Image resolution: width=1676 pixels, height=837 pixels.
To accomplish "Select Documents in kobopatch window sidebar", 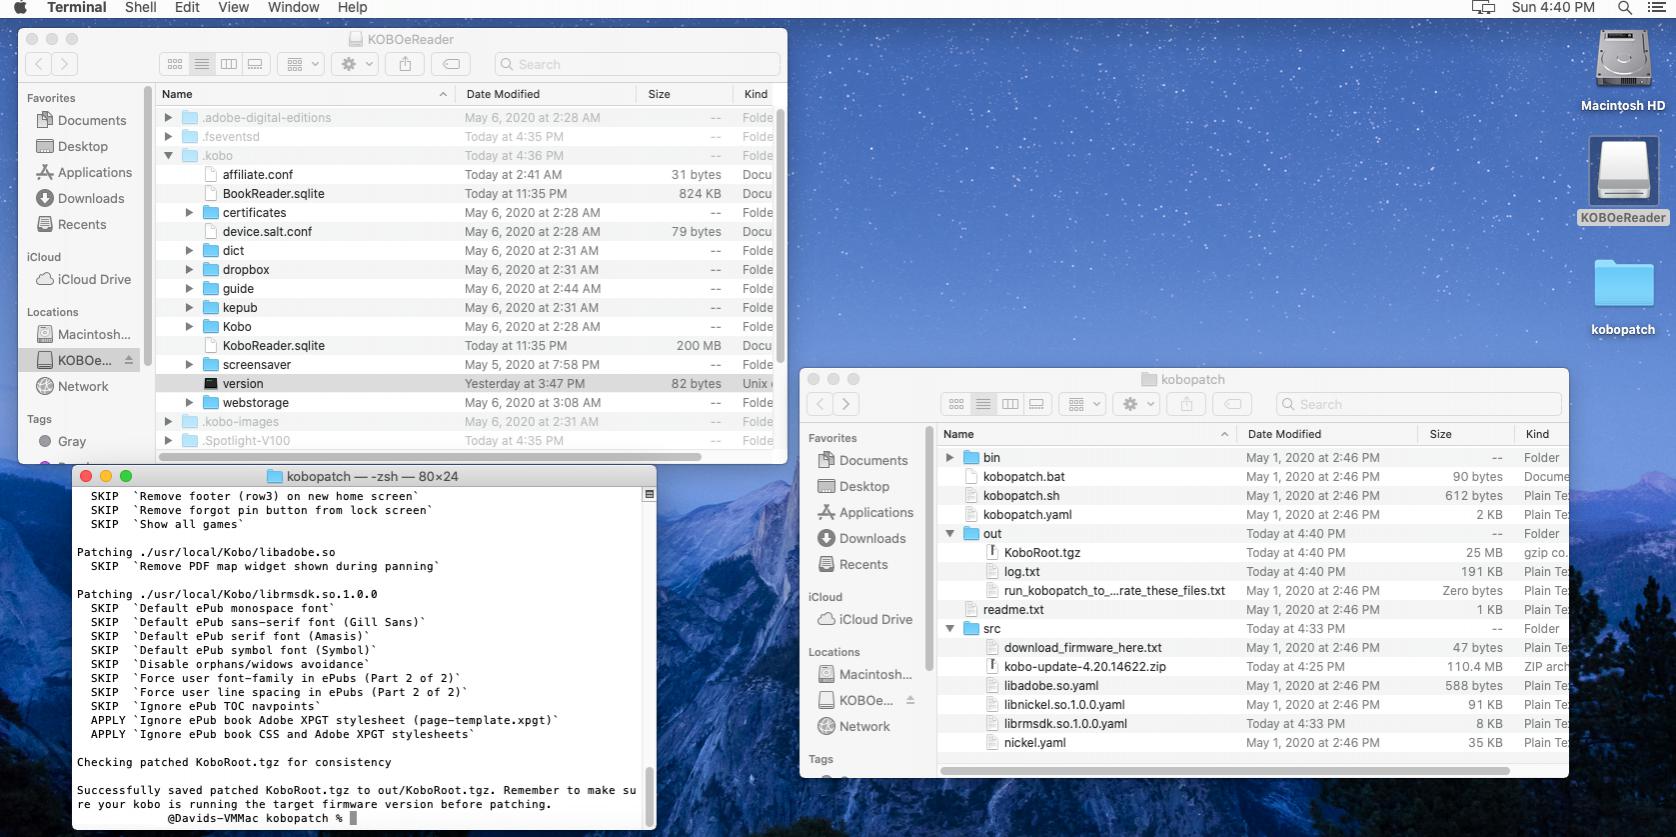I will tap(864, 460).
